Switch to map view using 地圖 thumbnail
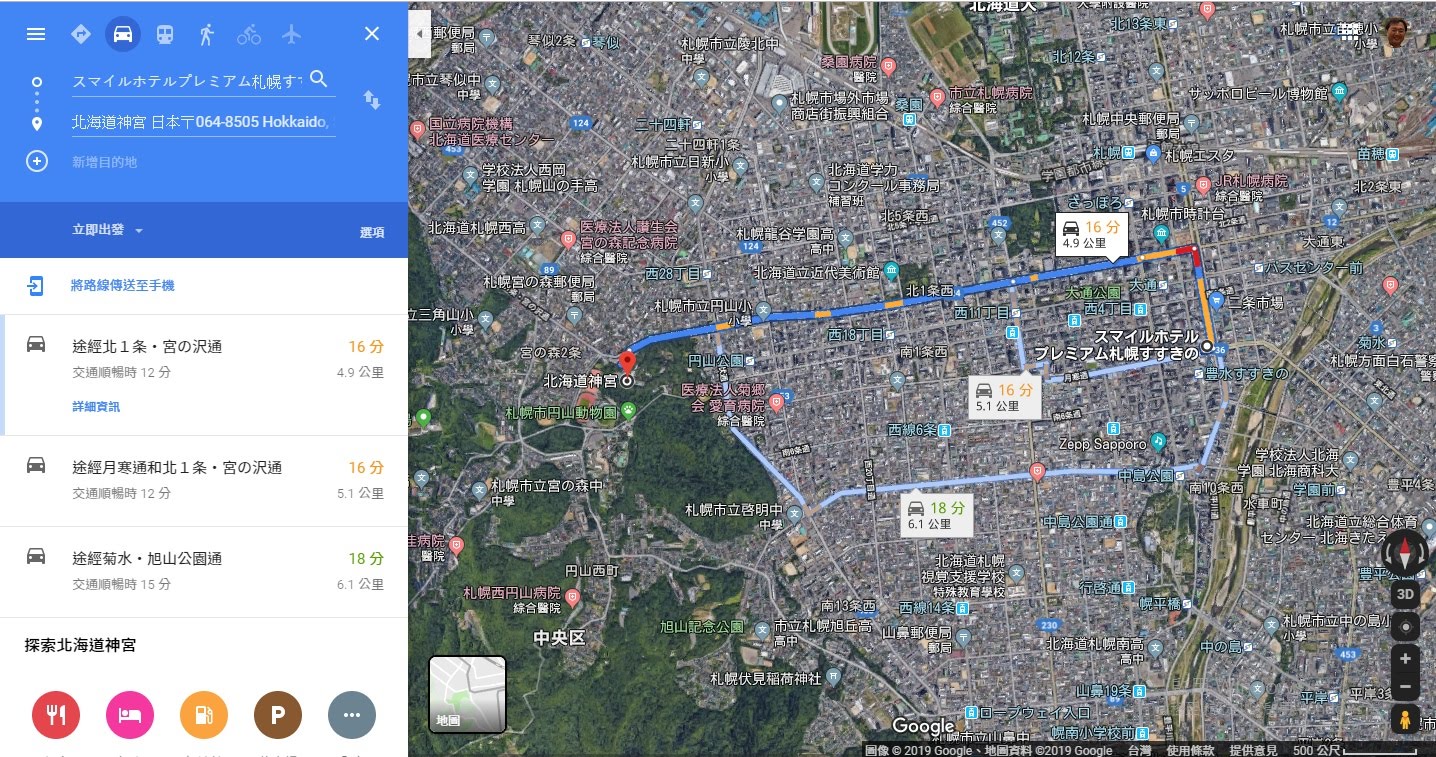The width and height of the screenshot is (1436, 757). click(467, 694)
